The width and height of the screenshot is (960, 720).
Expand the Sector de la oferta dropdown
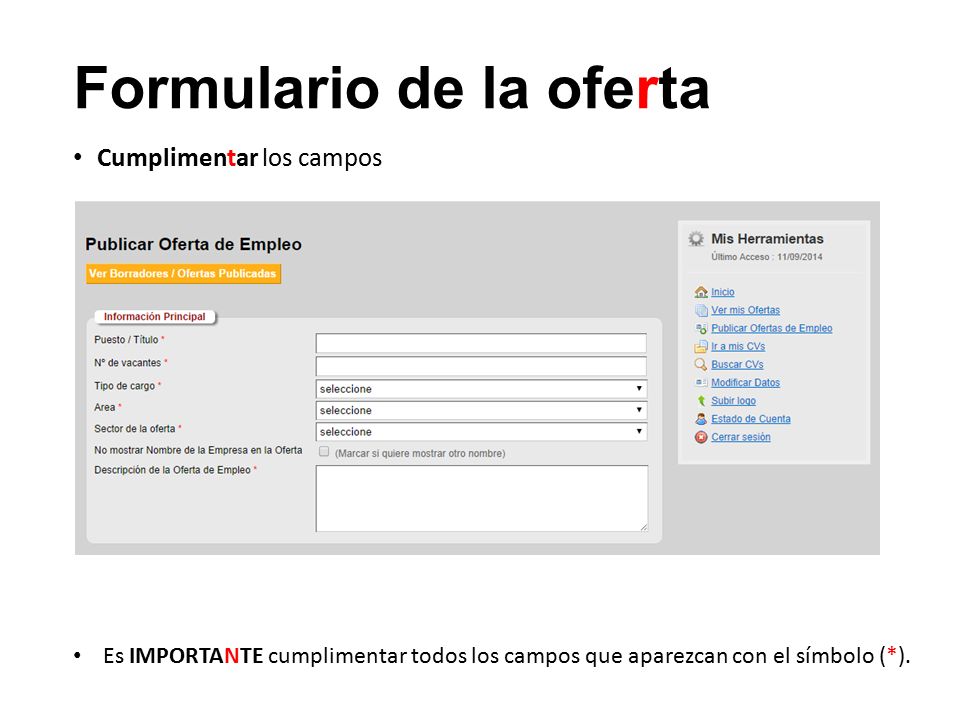tap(481, 432)
